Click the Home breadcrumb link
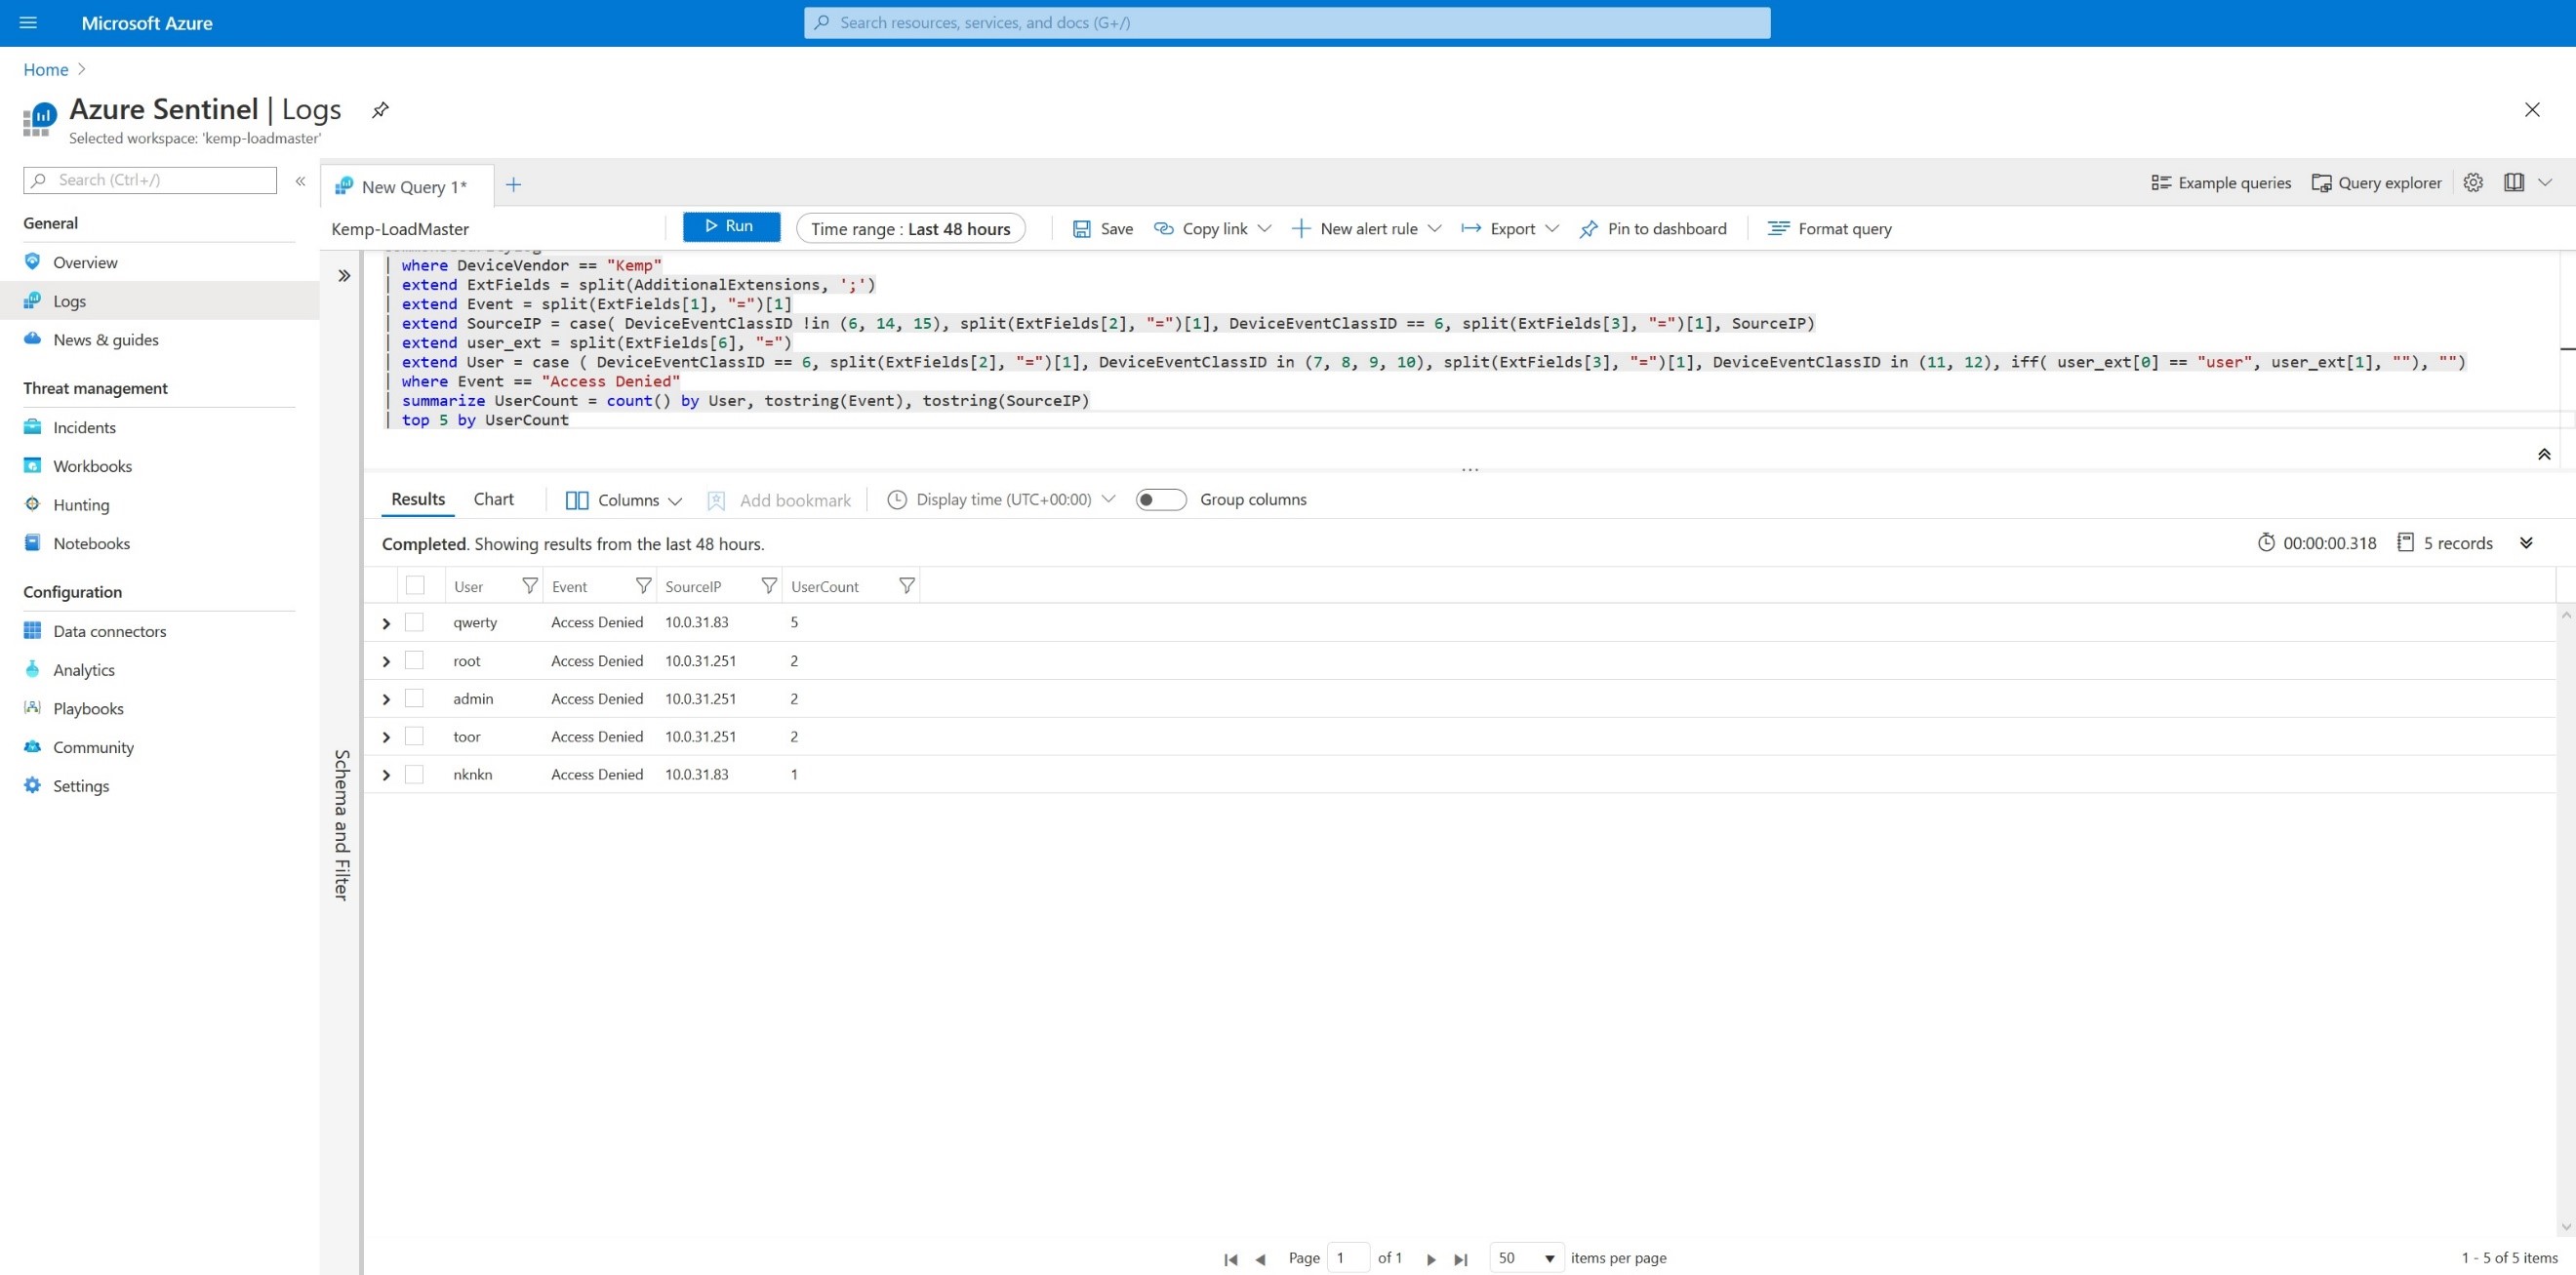The image size is (2576, 1275). 46,70
